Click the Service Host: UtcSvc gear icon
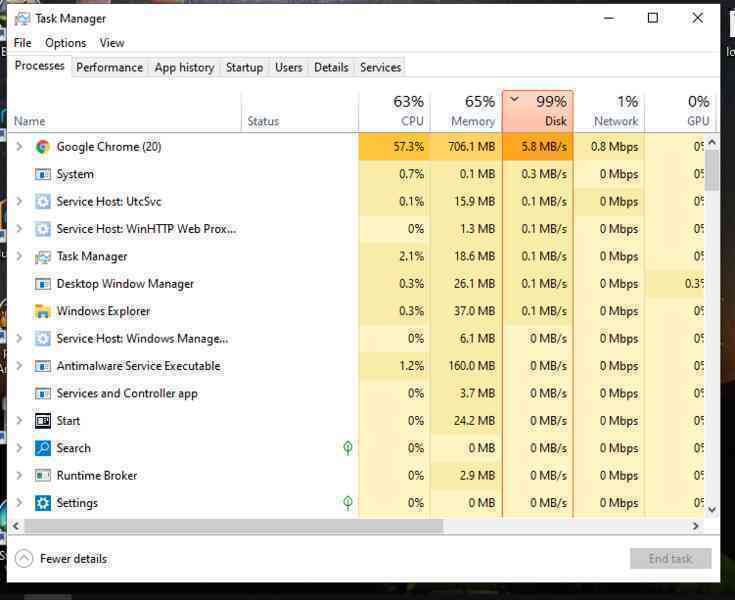Screen dimensions: 735x600 [43, 202]
